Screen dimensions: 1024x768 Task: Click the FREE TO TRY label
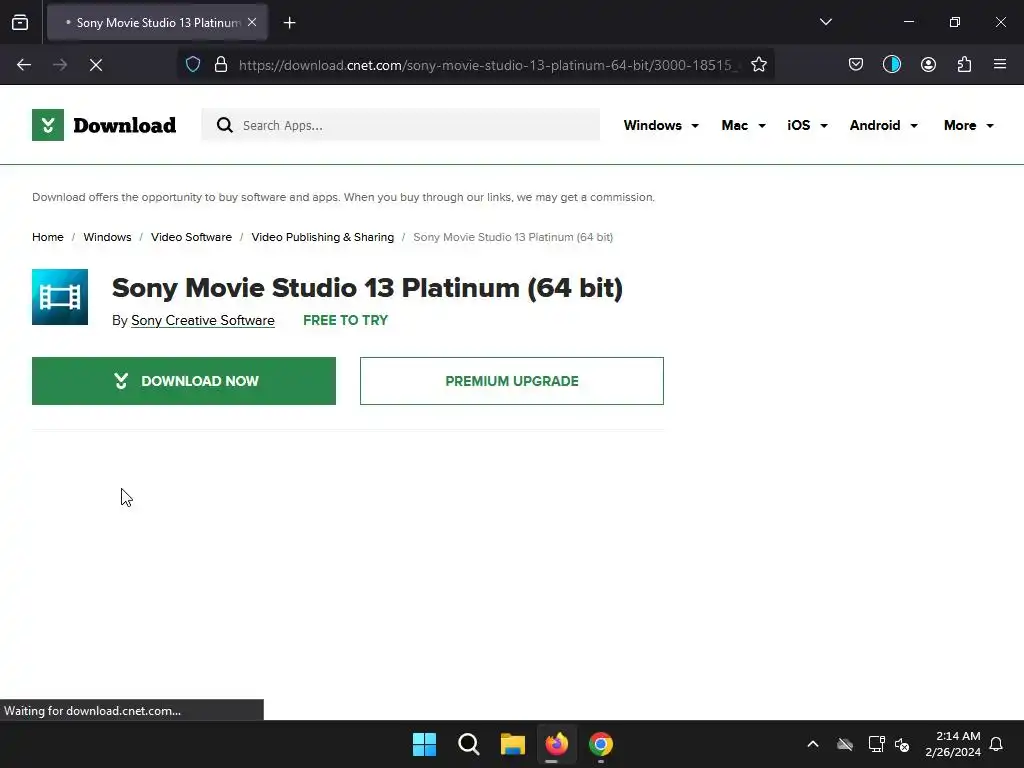click(x=345, y=321)
